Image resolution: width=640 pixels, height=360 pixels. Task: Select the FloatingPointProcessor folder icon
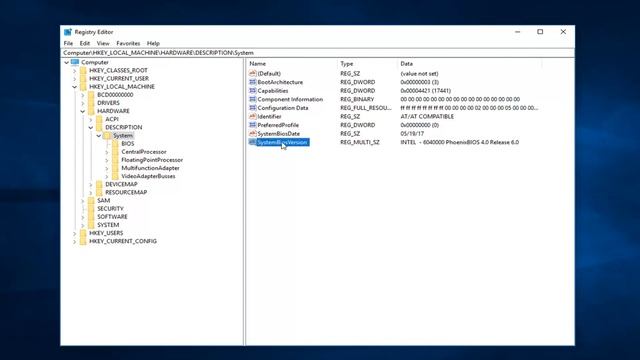click(116, 160)
